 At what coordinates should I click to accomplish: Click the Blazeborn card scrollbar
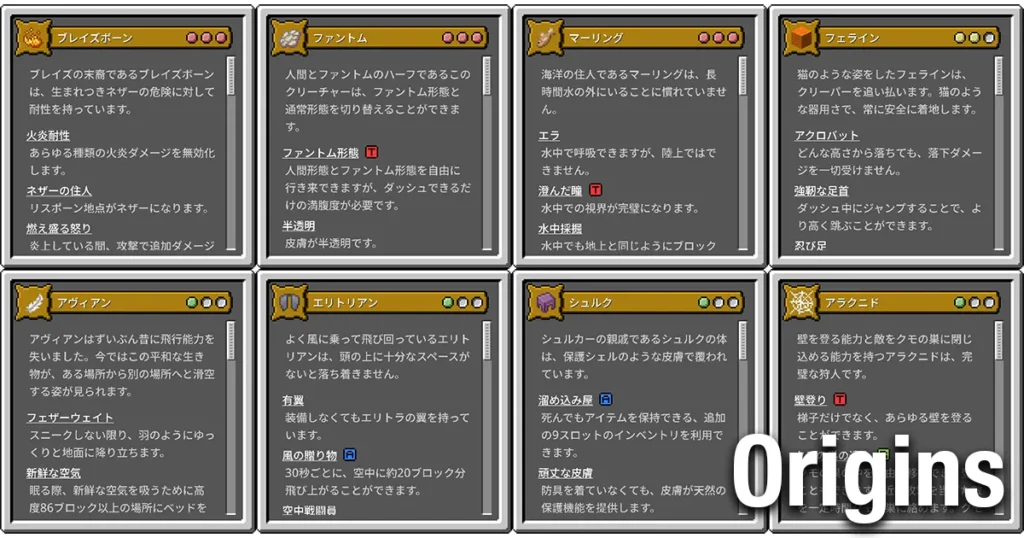(231, 153)
